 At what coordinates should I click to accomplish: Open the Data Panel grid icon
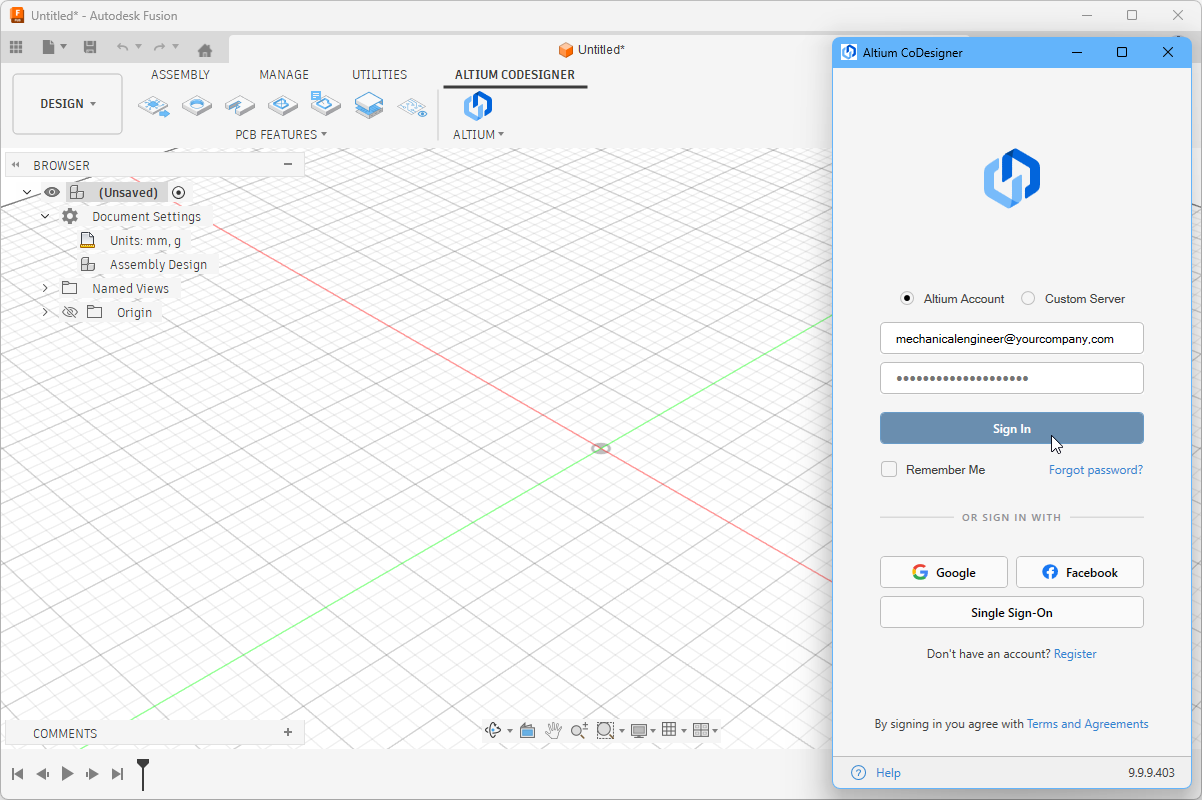point(16,48)
